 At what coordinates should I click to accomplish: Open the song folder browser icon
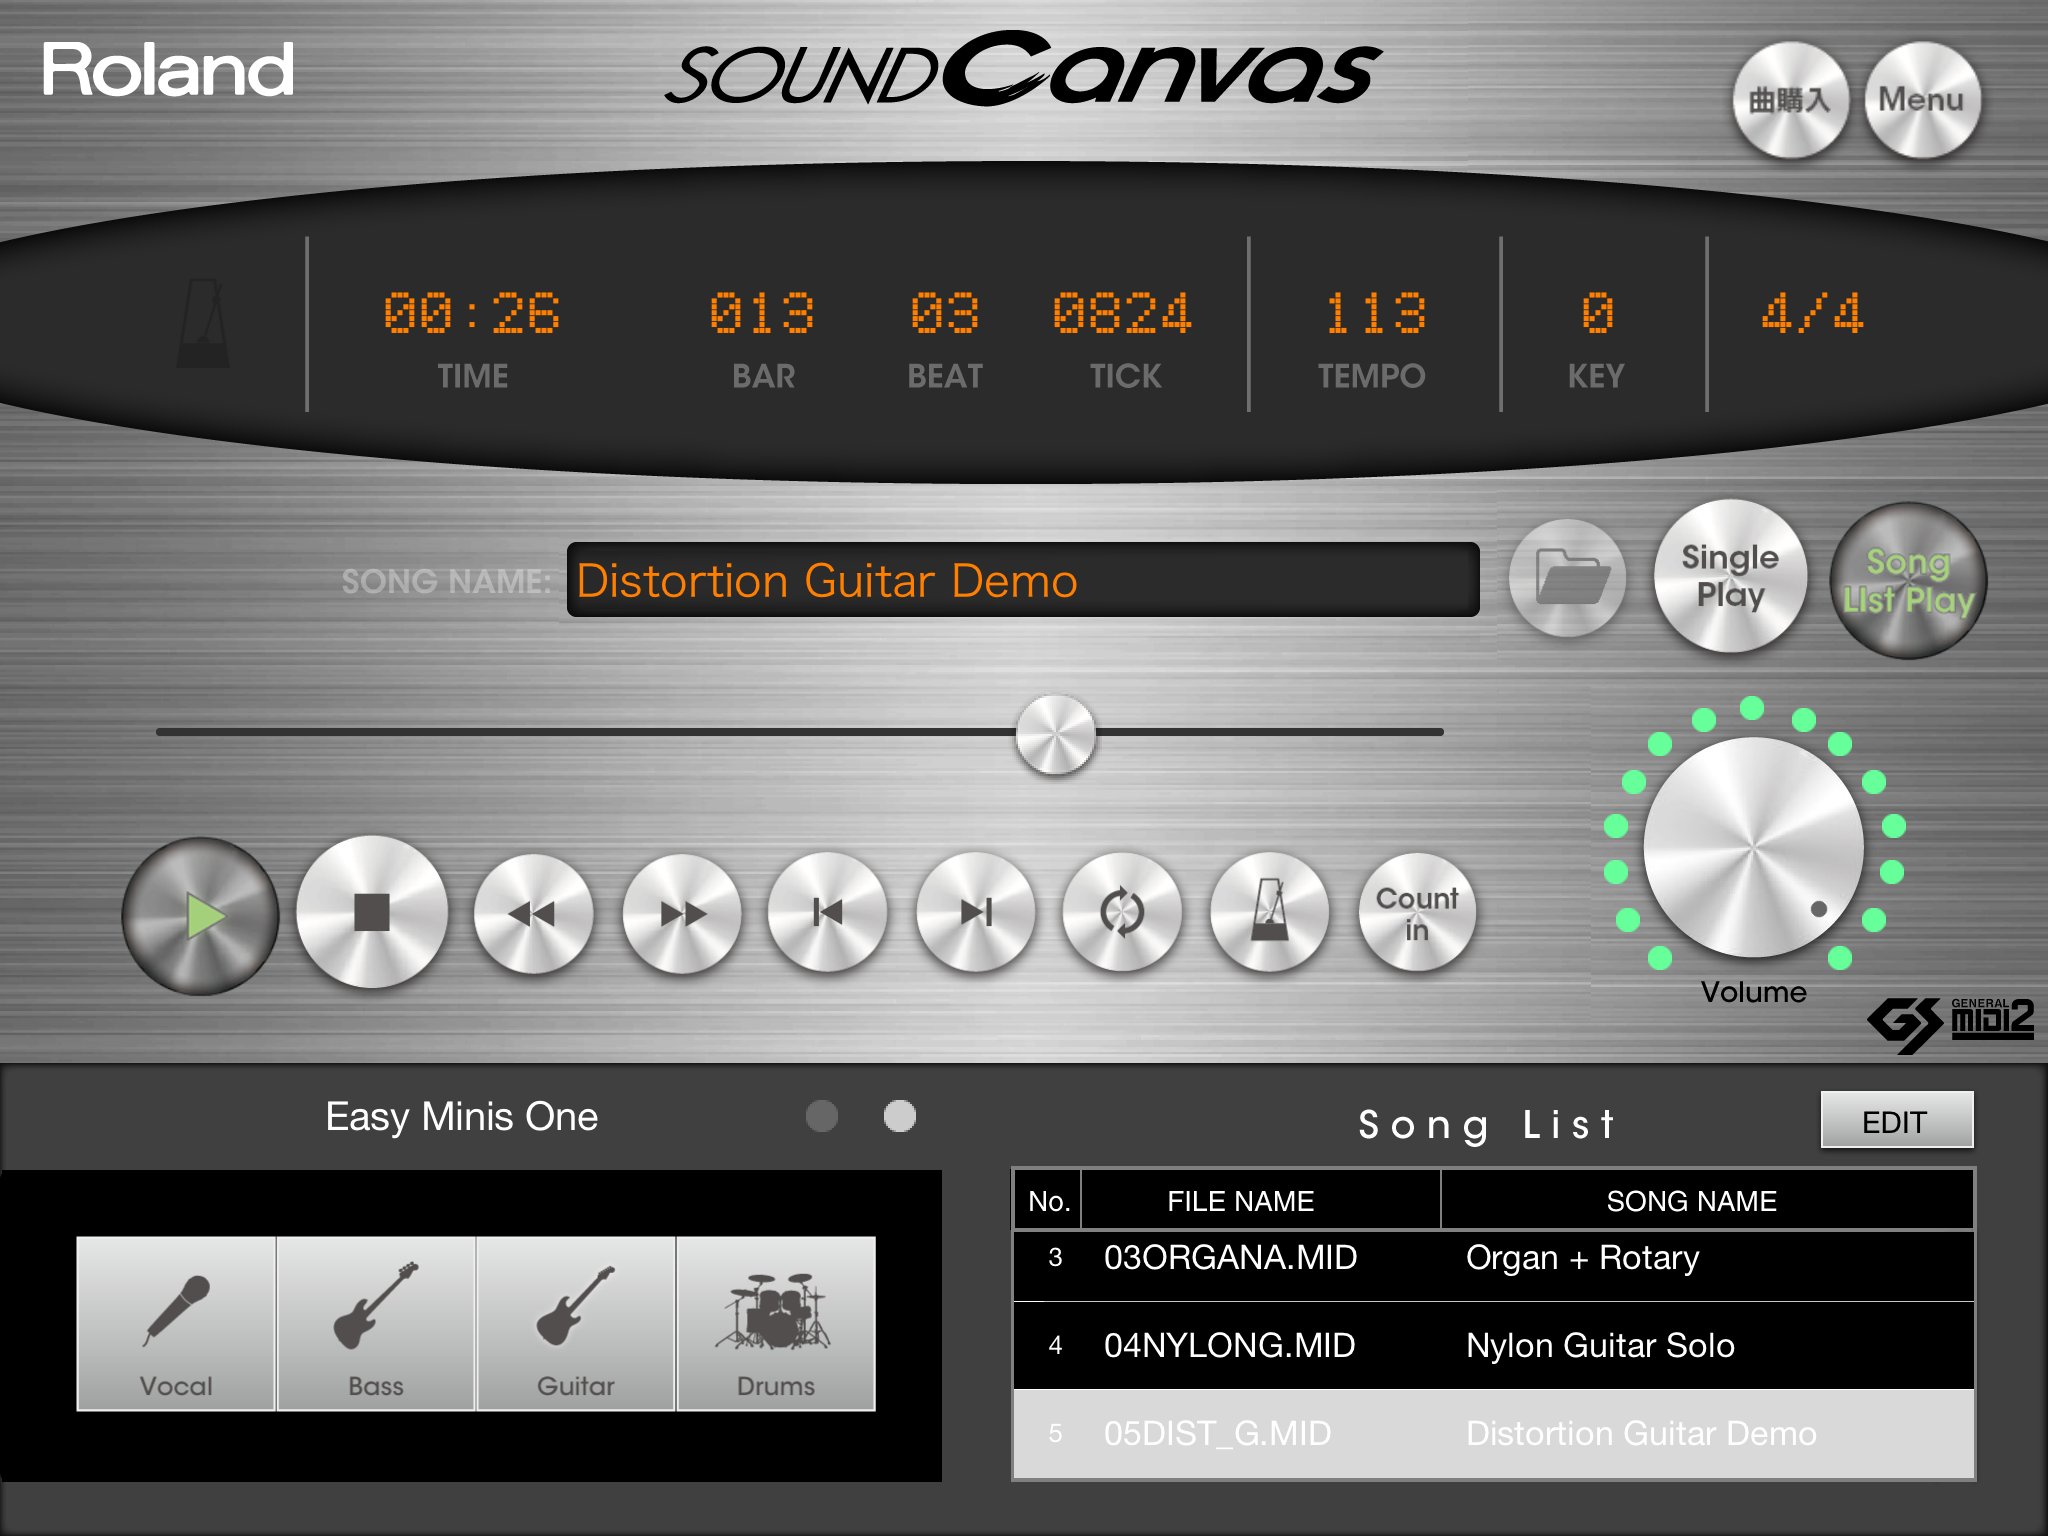[1567, 578]
